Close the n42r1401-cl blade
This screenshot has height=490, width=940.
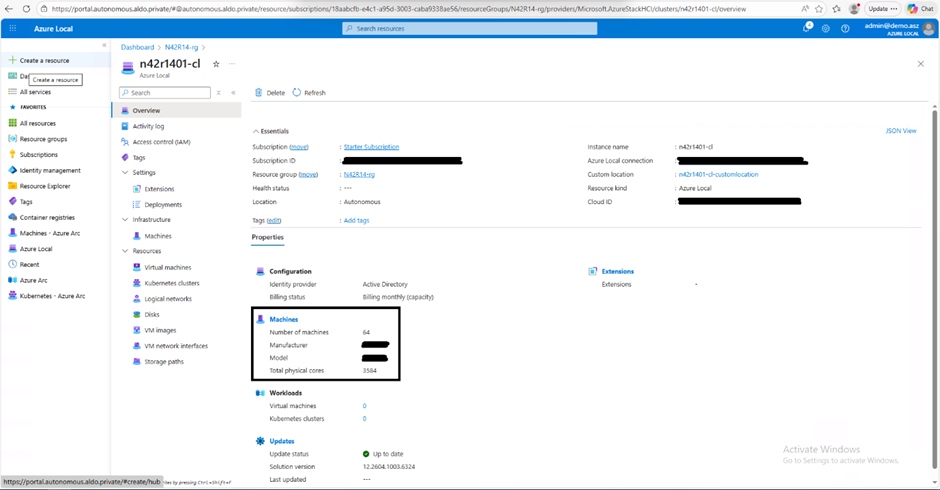click(921, 64)
